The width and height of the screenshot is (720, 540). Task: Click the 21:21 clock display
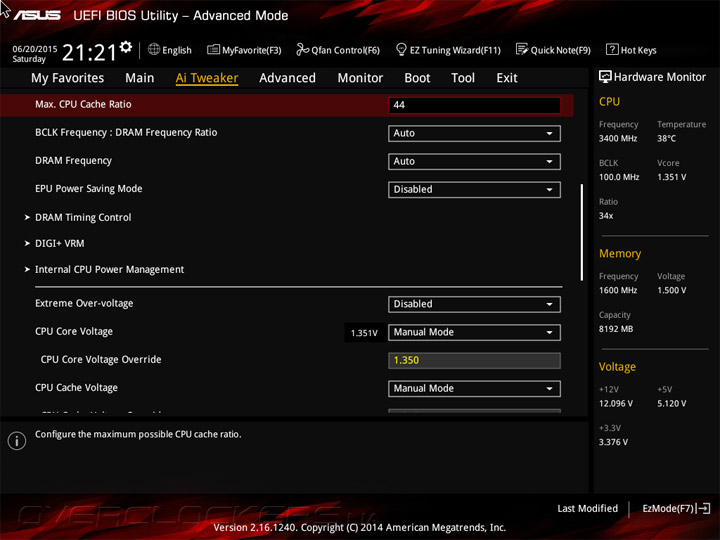click(x=90, y=52)
